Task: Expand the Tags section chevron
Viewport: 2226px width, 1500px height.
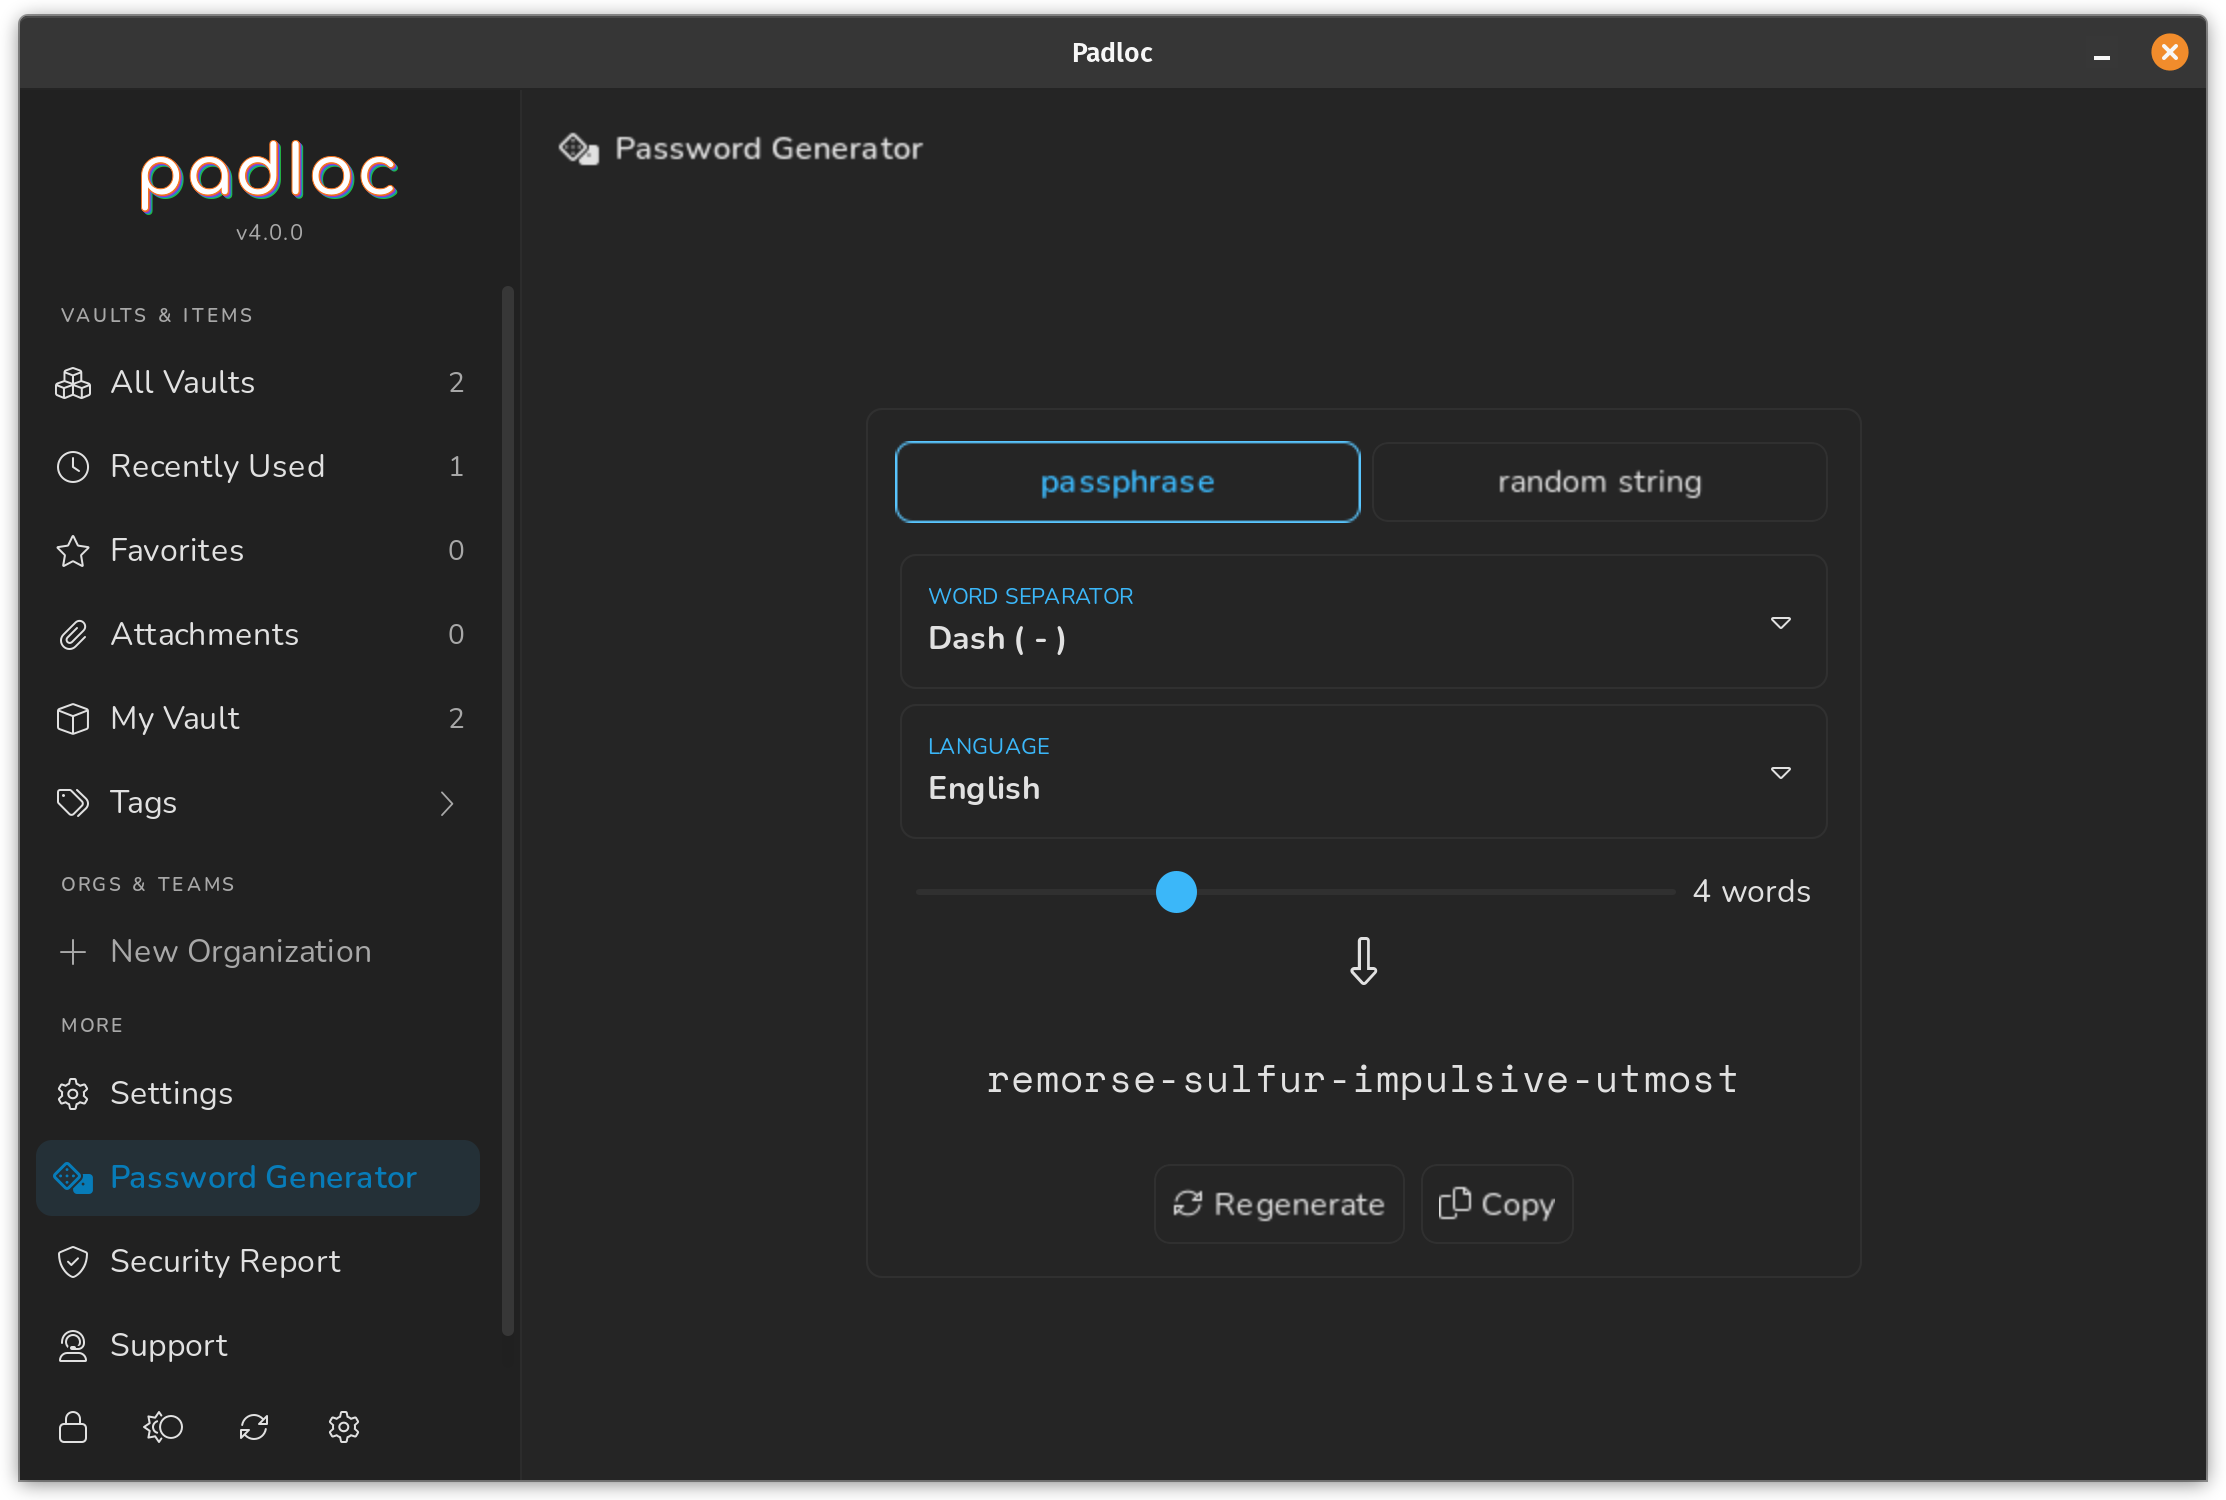Action: point(449,802)
